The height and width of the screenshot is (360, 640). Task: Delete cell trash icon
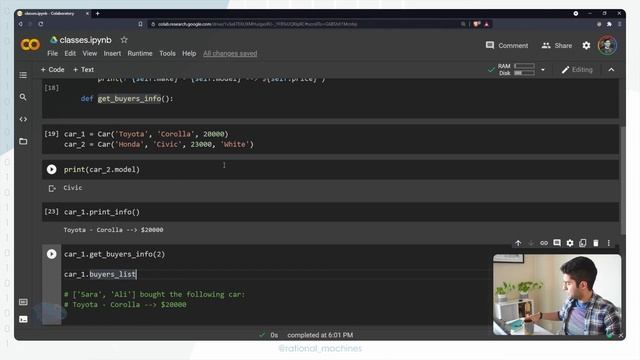(596, 243)
